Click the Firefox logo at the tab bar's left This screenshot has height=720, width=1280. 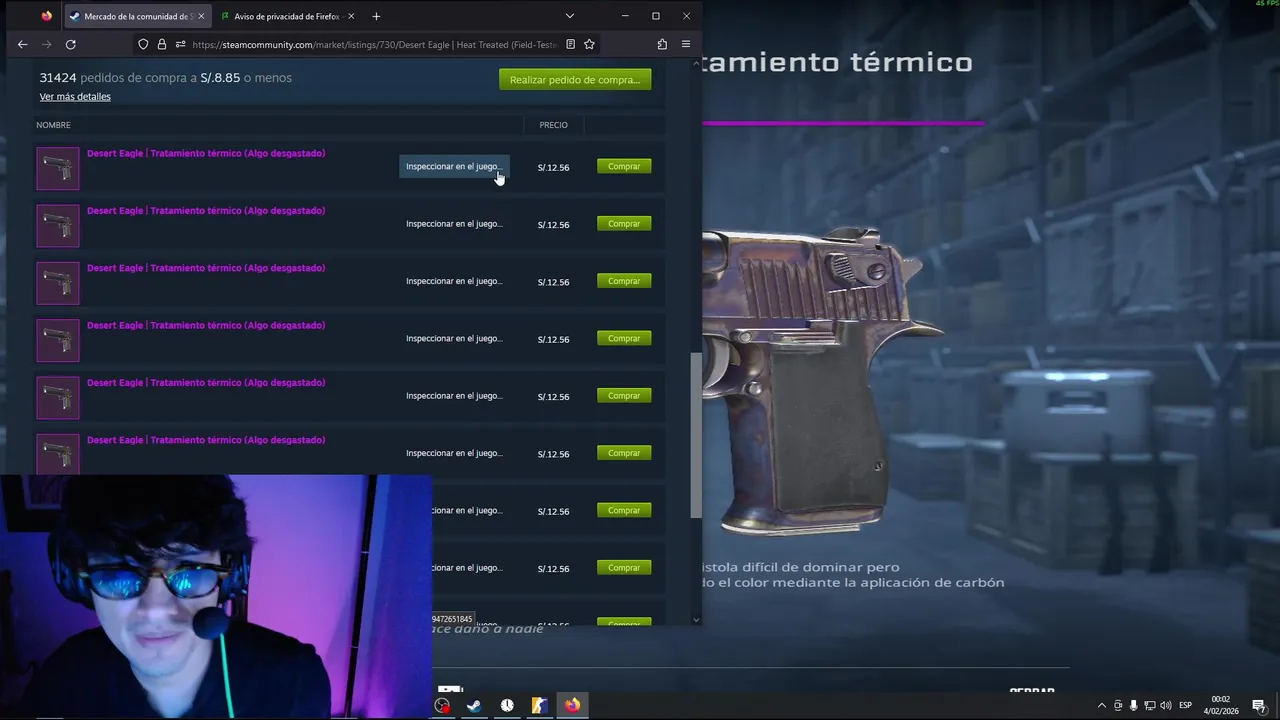coord(46,16)
